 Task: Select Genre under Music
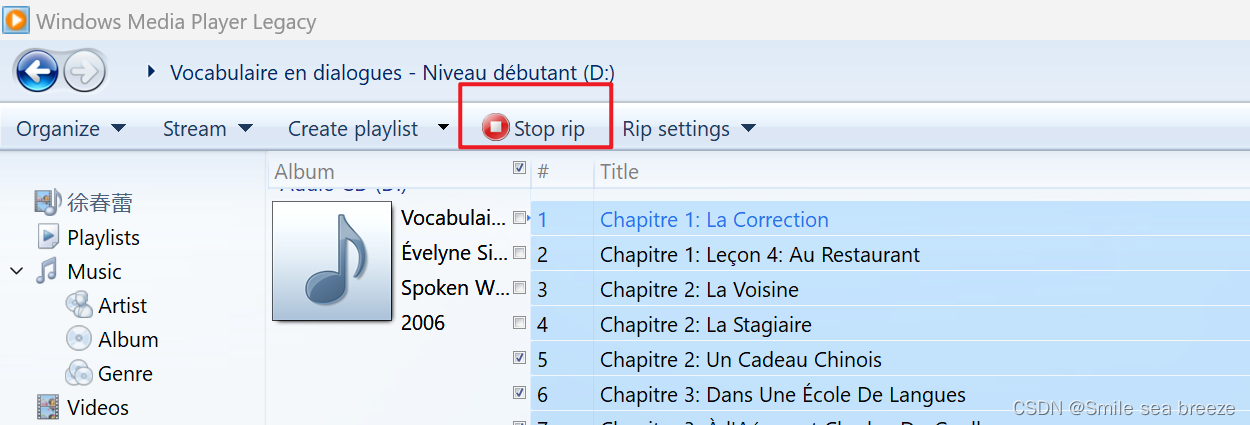tap(125, 374)
